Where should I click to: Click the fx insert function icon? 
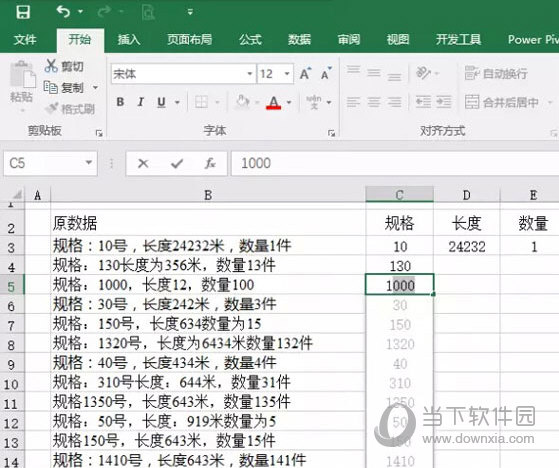pyautogui.click(x=210, y=164)
